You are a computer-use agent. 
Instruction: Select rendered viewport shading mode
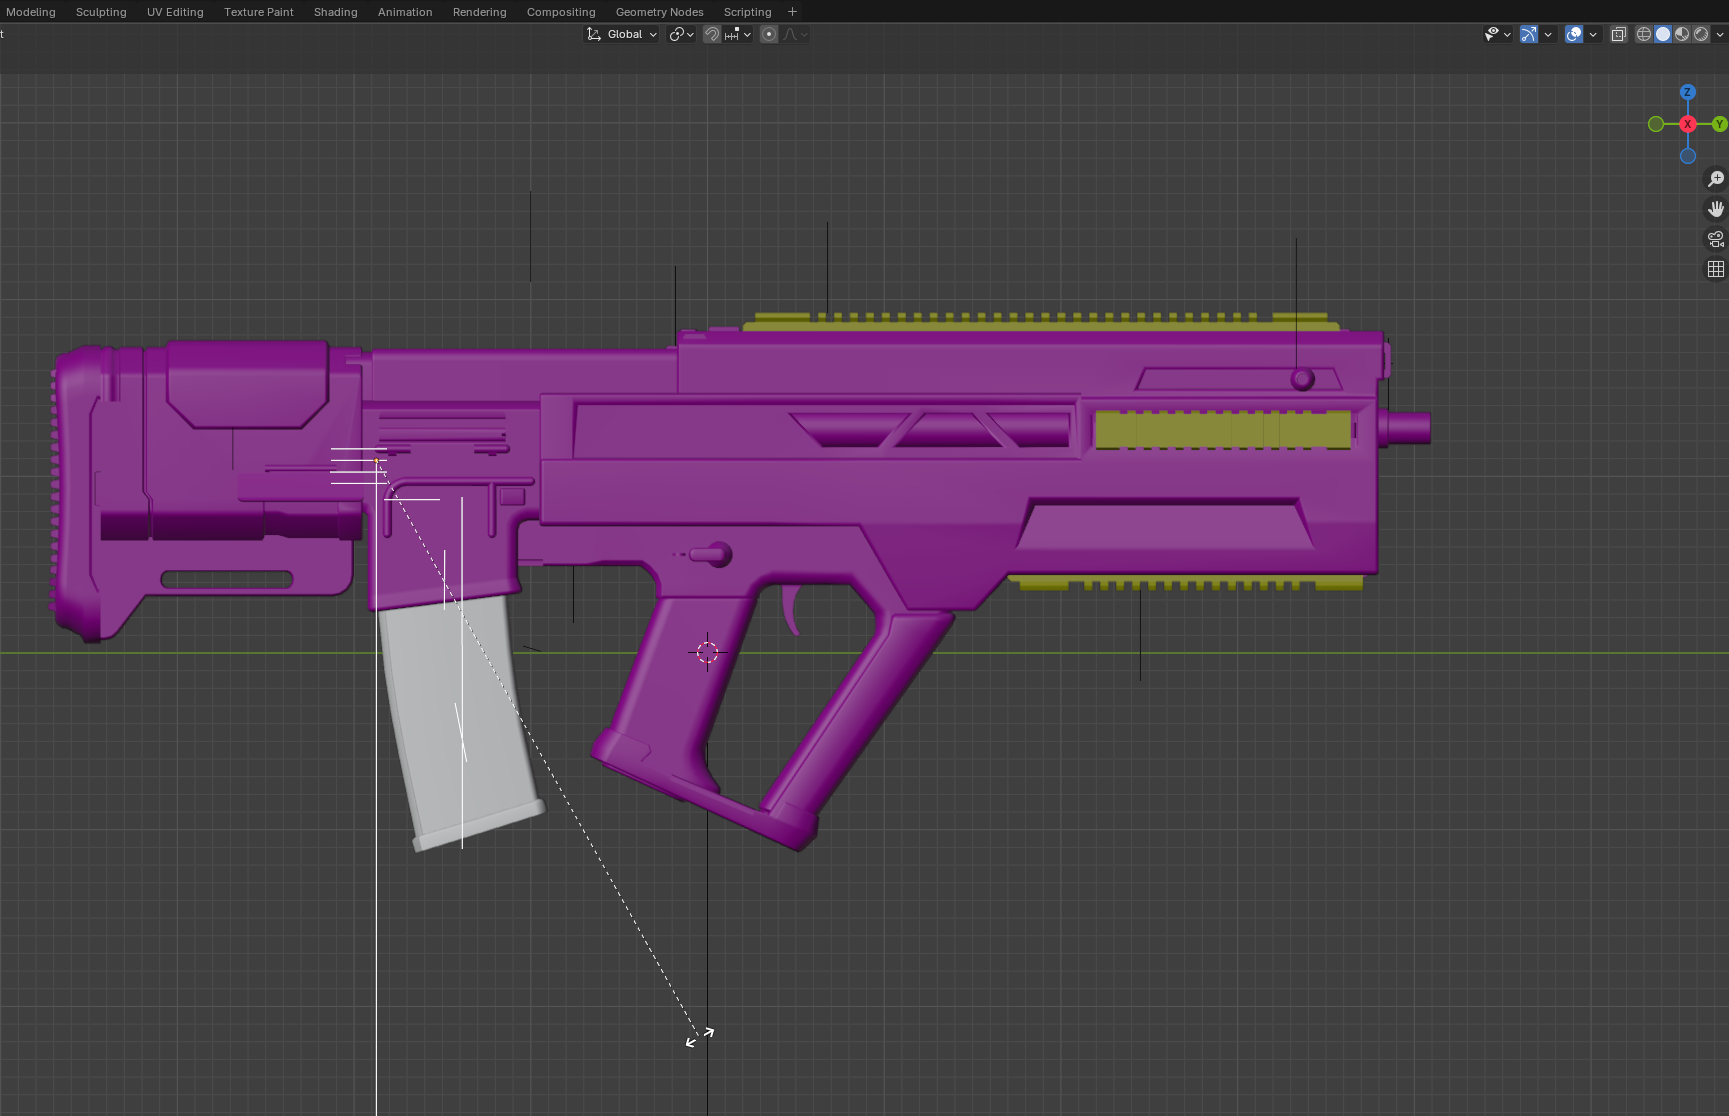click(x=1701, y=34)
